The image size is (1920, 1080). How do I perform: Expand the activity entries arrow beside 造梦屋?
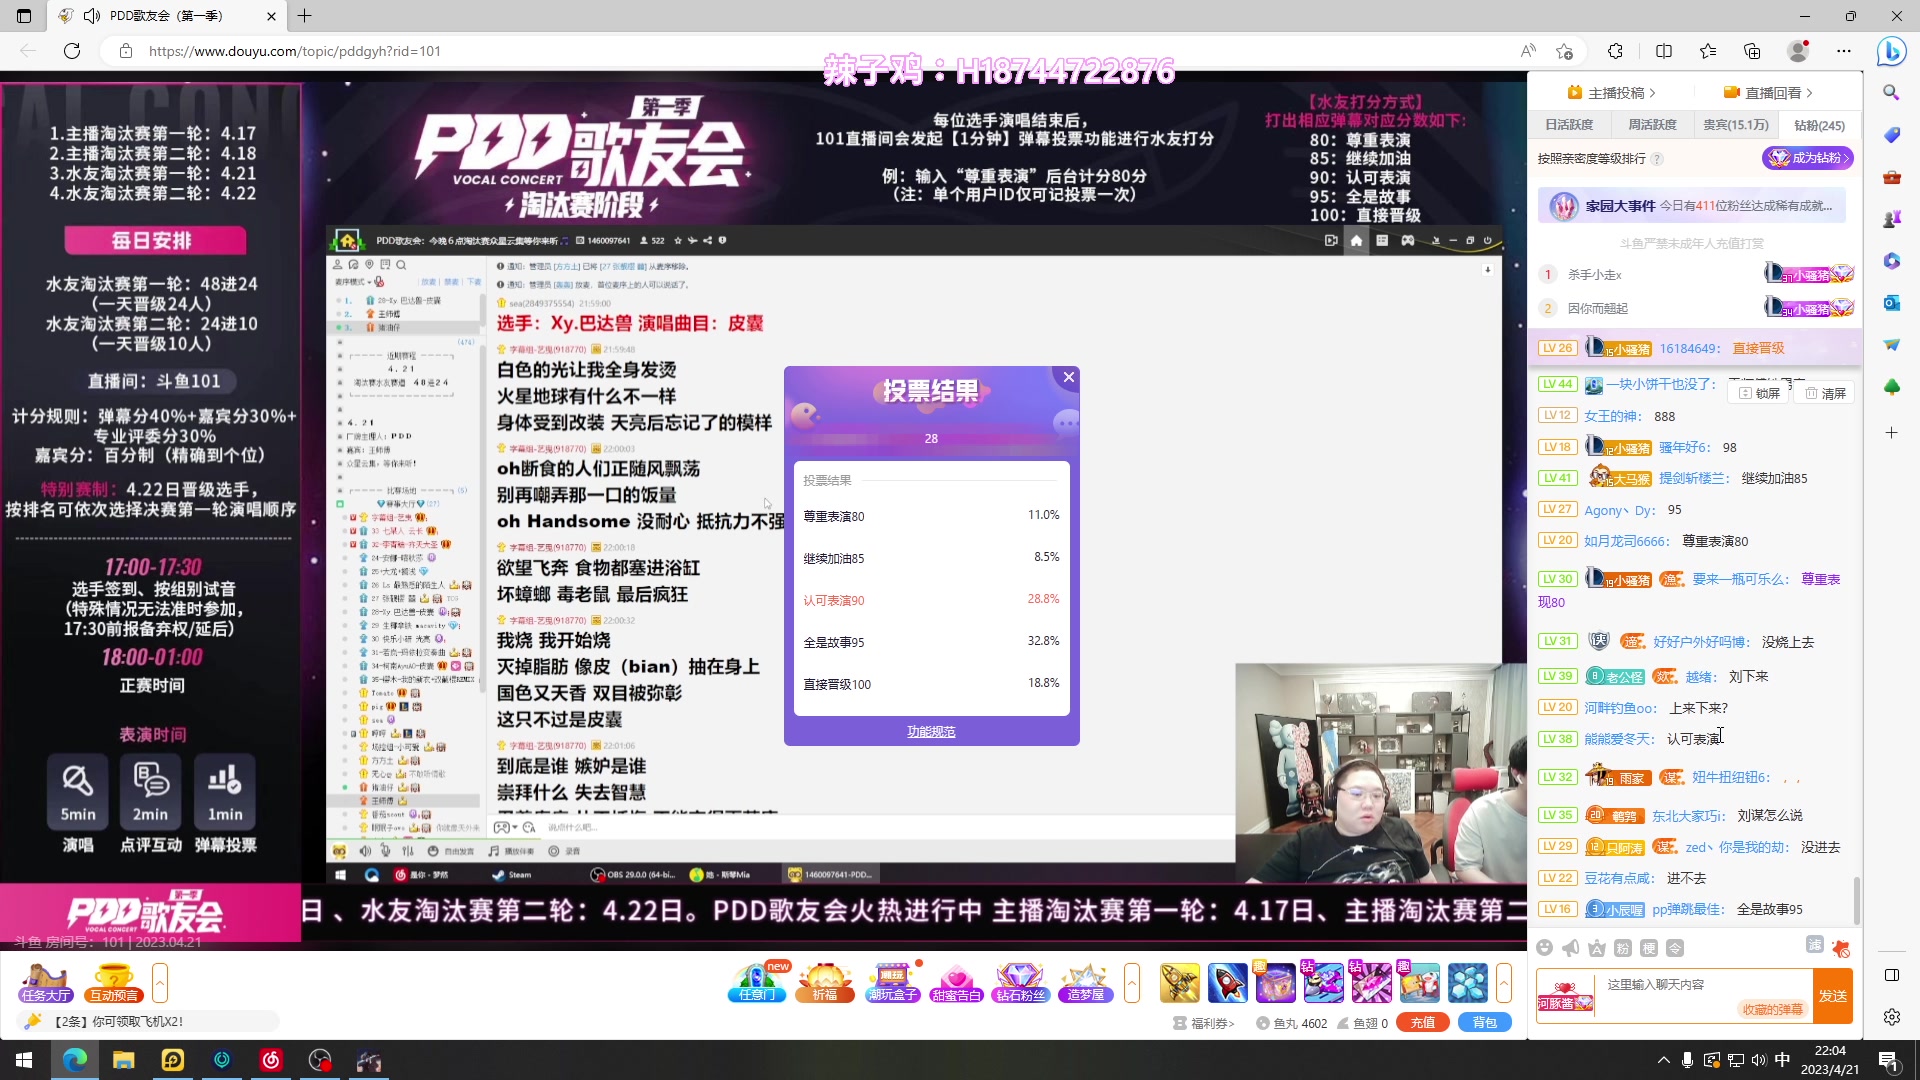pyautogui.click(x=1132, y=983)
